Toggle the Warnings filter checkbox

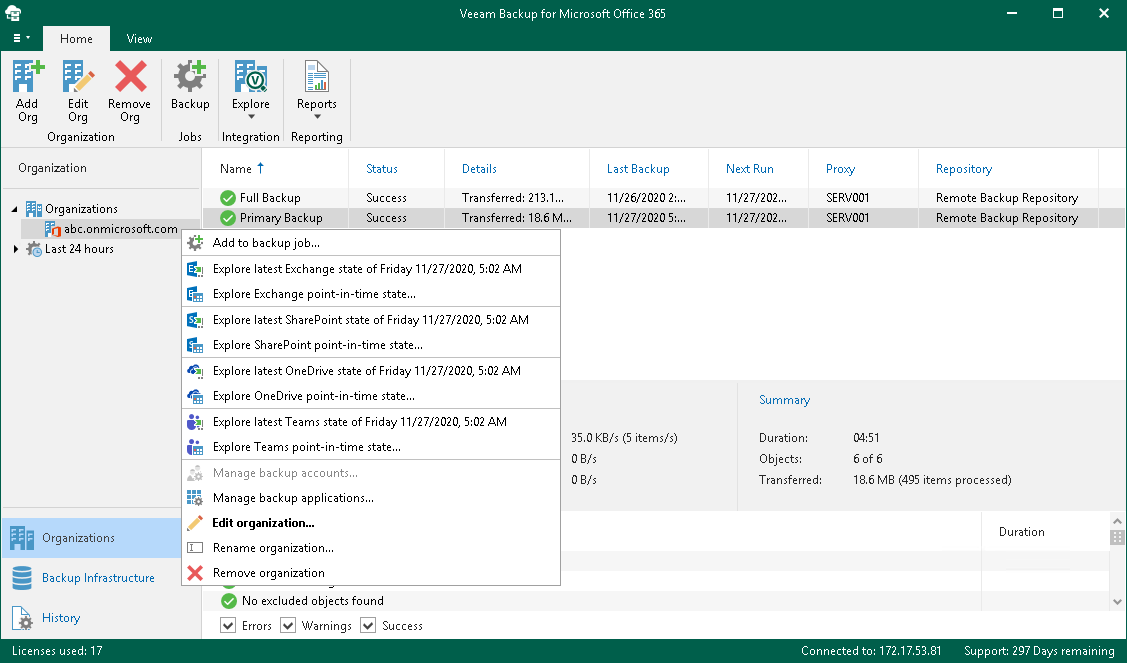click(x=288, y=626)
